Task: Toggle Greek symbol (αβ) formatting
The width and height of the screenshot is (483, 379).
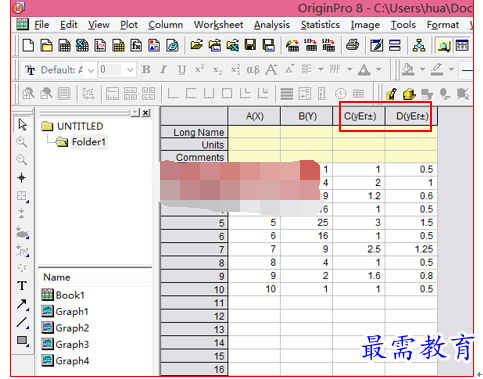Action: click(x=253, y=70)
